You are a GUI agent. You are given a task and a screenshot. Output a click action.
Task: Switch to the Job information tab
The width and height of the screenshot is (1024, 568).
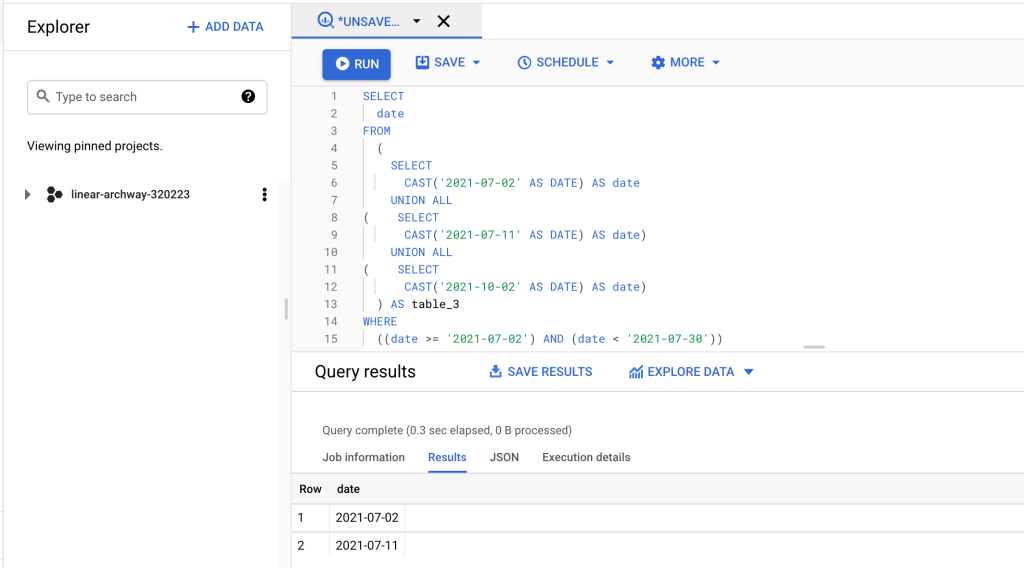pyautogui.click(x=363, y=457)
